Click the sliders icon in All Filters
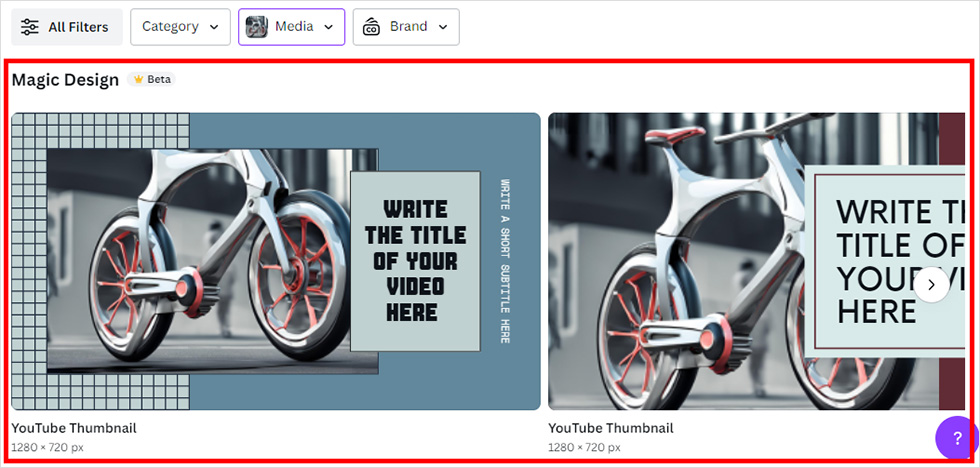 (x=29, y=27)
